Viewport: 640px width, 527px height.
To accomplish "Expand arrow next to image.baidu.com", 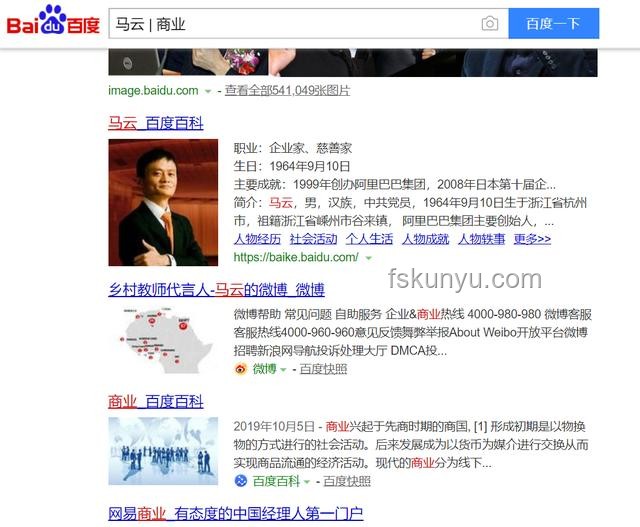I will (208, 91).
